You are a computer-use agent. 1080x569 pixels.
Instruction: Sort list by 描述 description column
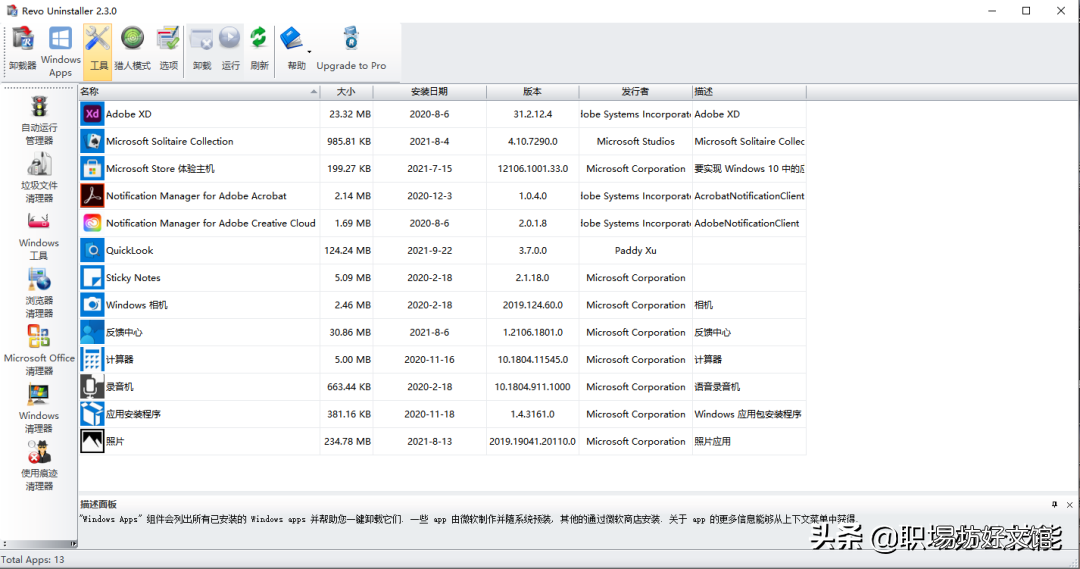749,91
